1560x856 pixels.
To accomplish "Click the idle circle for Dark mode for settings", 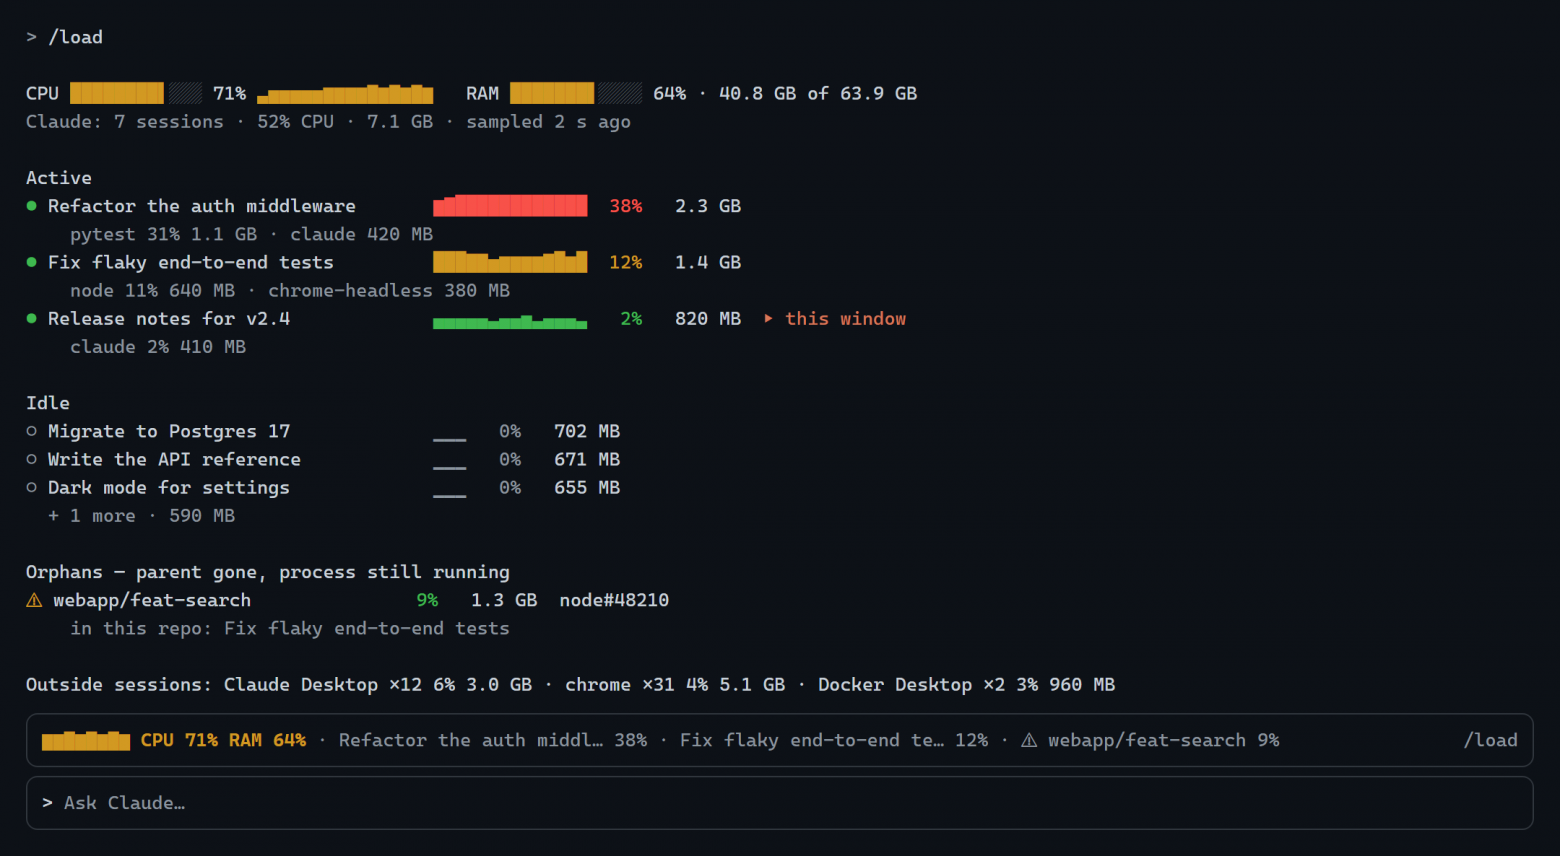I will 31,487.
